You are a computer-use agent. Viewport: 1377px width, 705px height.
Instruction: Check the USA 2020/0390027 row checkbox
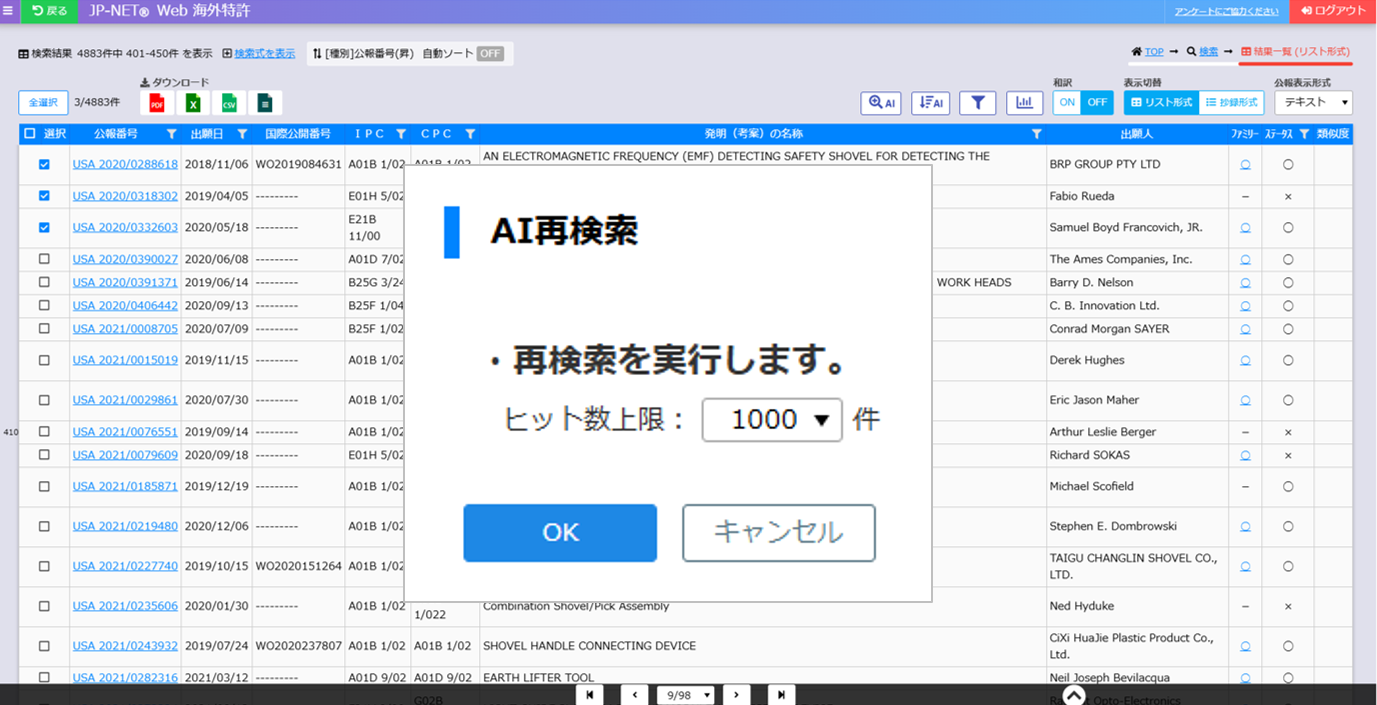(44, 259)
